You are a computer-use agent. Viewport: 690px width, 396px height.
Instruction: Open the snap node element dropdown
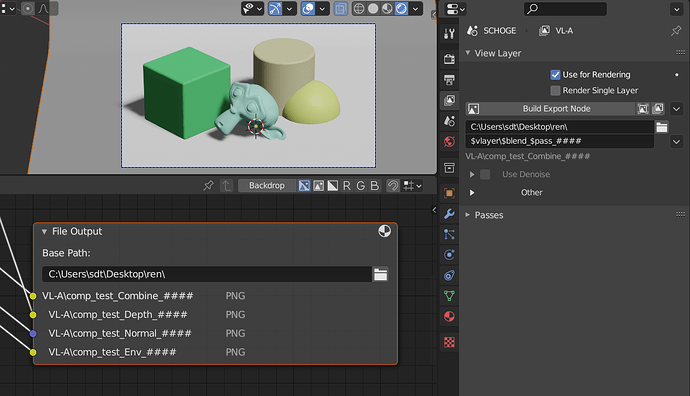[413, 186]
